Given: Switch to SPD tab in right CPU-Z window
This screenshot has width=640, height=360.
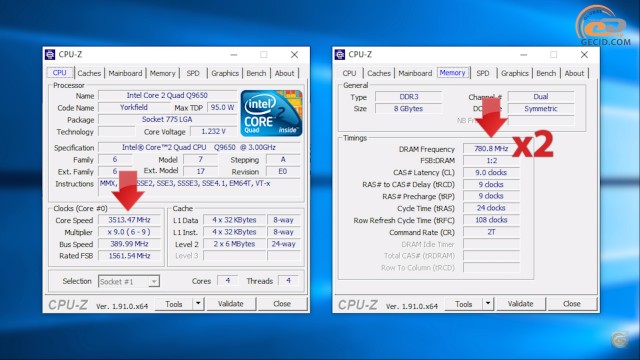Looking at the screenshot, I should [483, 73].
